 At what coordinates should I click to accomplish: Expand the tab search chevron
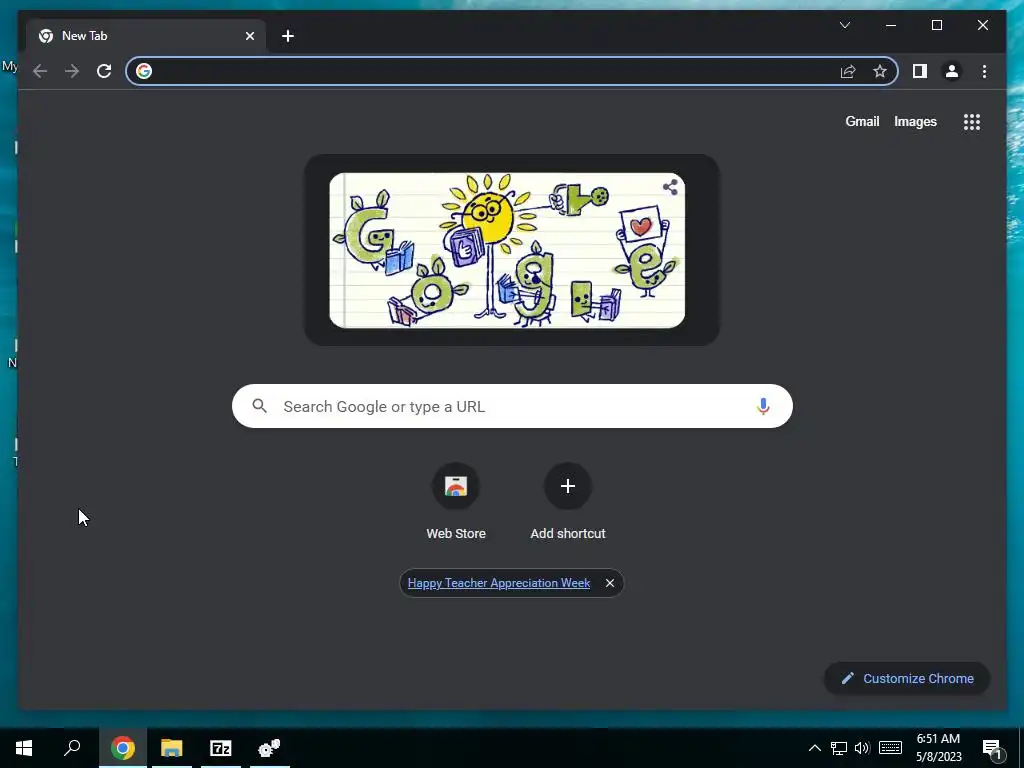coord(844,25)
